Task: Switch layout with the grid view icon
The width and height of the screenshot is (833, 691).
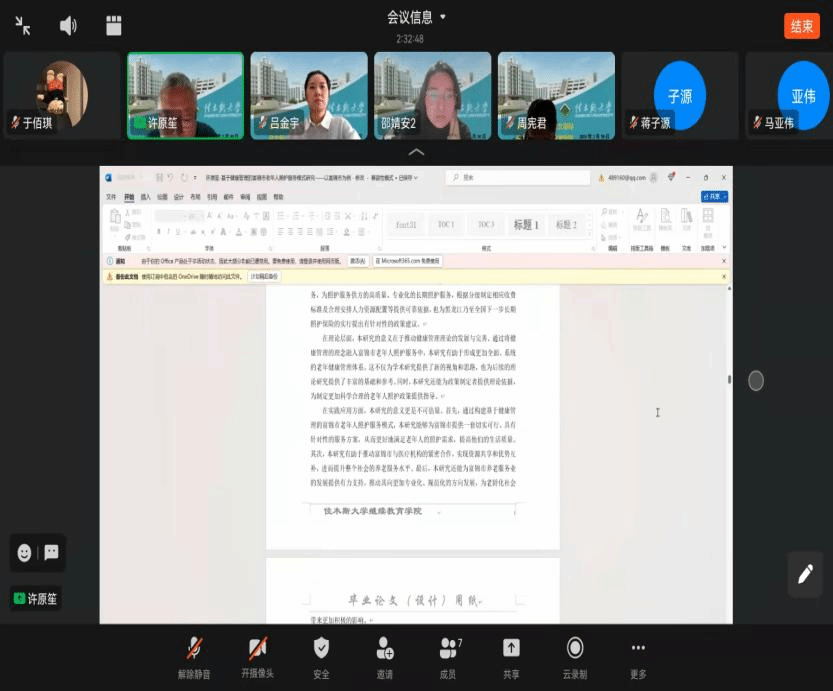Action: [x=113, y=26]
